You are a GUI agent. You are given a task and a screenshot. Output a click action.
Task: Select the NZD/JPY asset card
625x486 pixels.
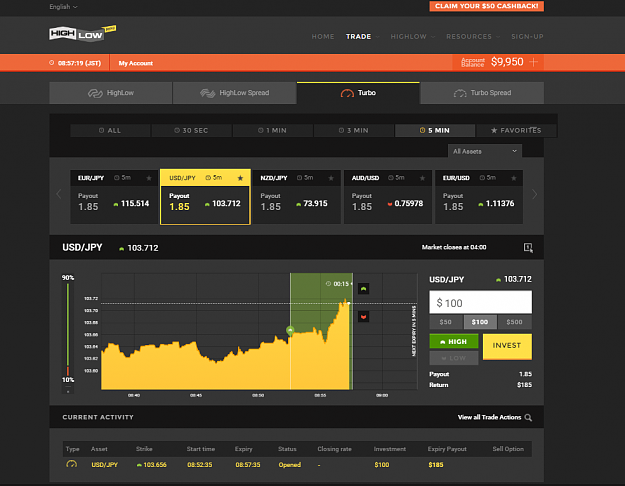(x=297, y=197)
